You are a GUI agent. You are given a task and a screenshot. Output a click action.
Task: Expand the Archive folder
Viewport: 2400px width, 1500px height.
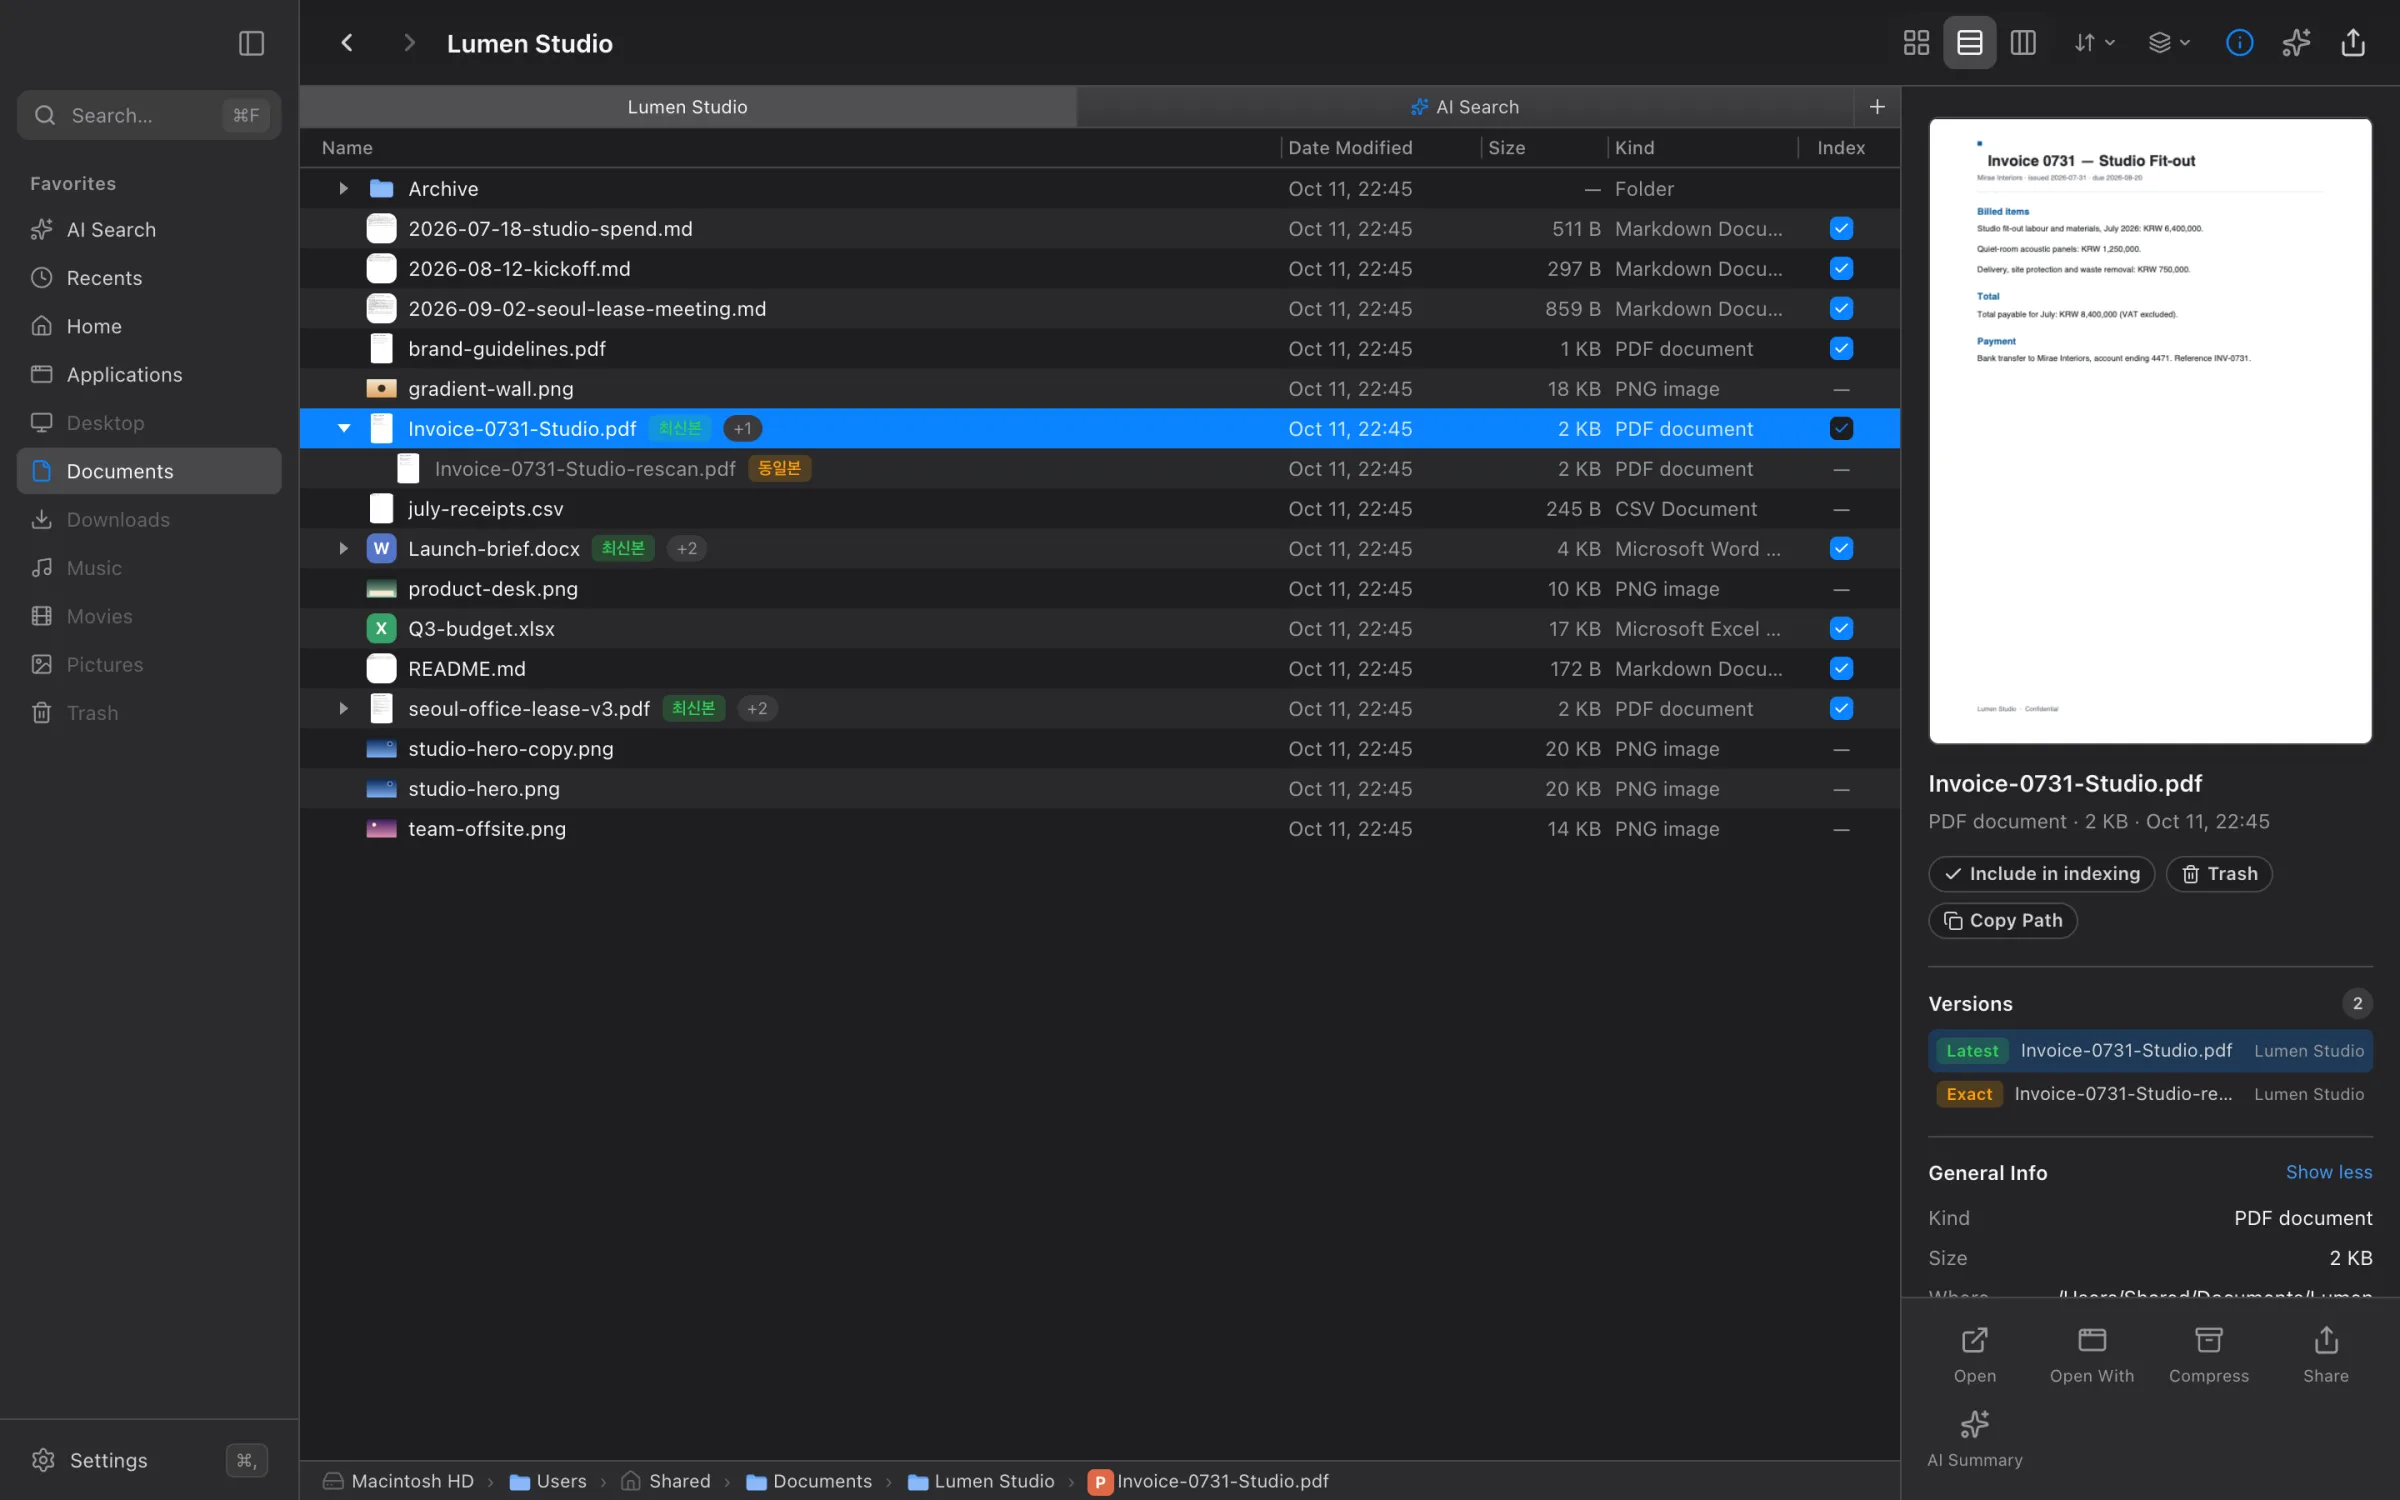tap(343, 189)
